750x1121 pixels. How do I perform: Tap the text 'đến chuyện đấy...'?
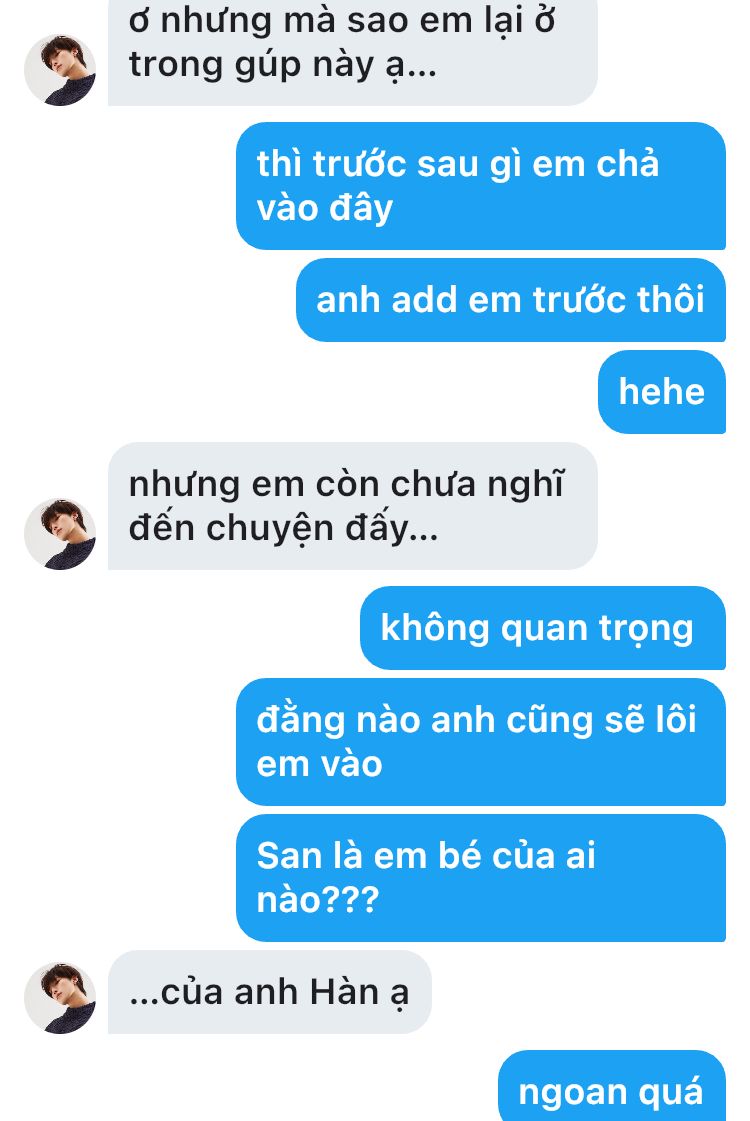283,529
